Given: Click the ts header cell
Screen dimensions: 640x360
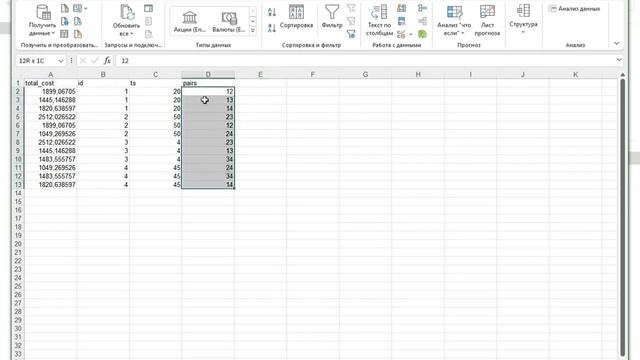Looking at the screenshot, I should click(x=156, y=83).
